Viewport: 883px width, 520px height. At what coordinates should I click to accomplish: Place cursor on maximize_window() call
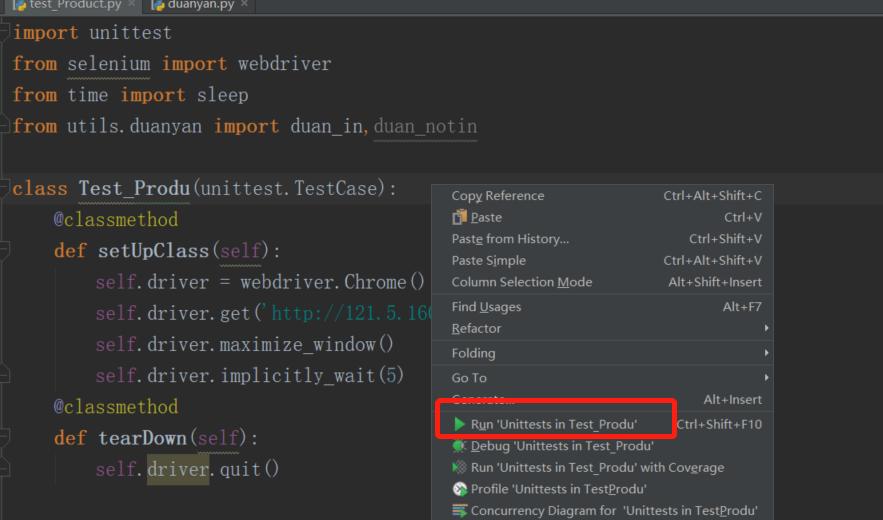coord(306,344)
